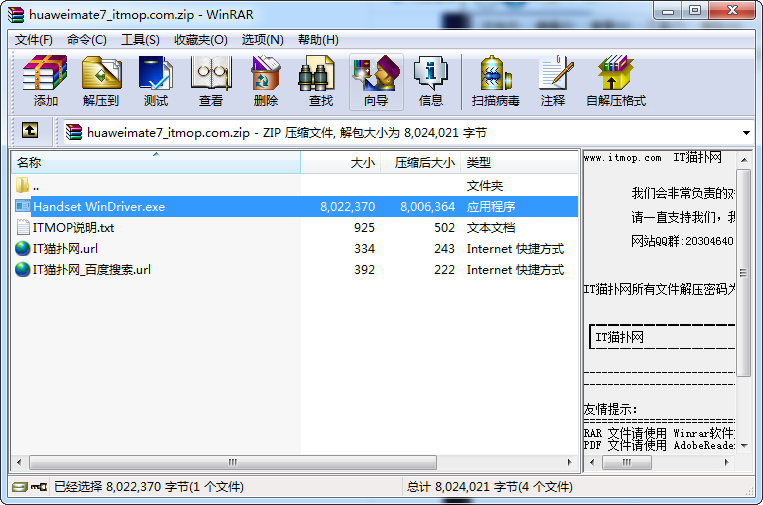Image resolution: width=763 pixels, height=505 pixels.
Task: Click type 文本文档 cell
Action: 490,228
